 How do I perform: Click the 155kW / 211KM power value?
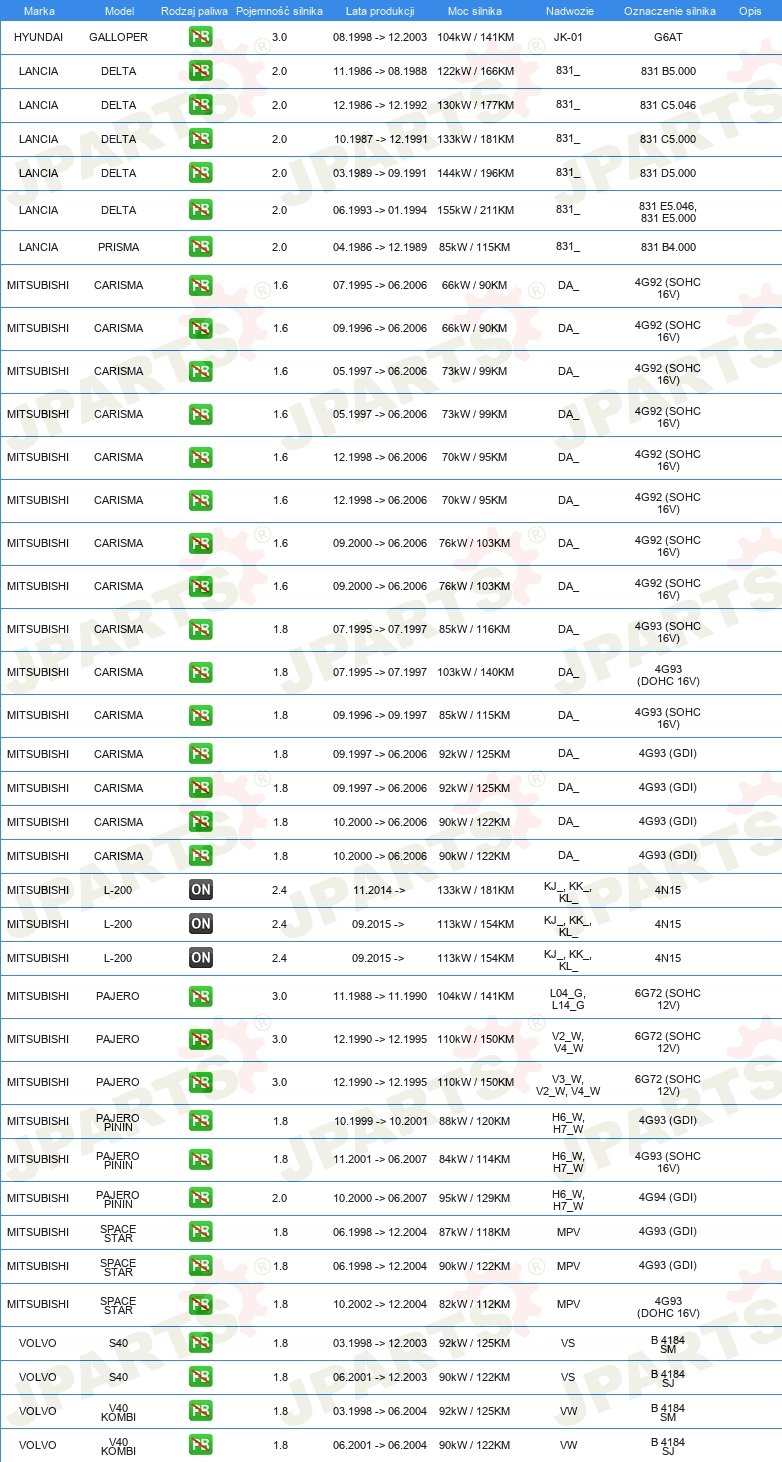click(476, 210)
